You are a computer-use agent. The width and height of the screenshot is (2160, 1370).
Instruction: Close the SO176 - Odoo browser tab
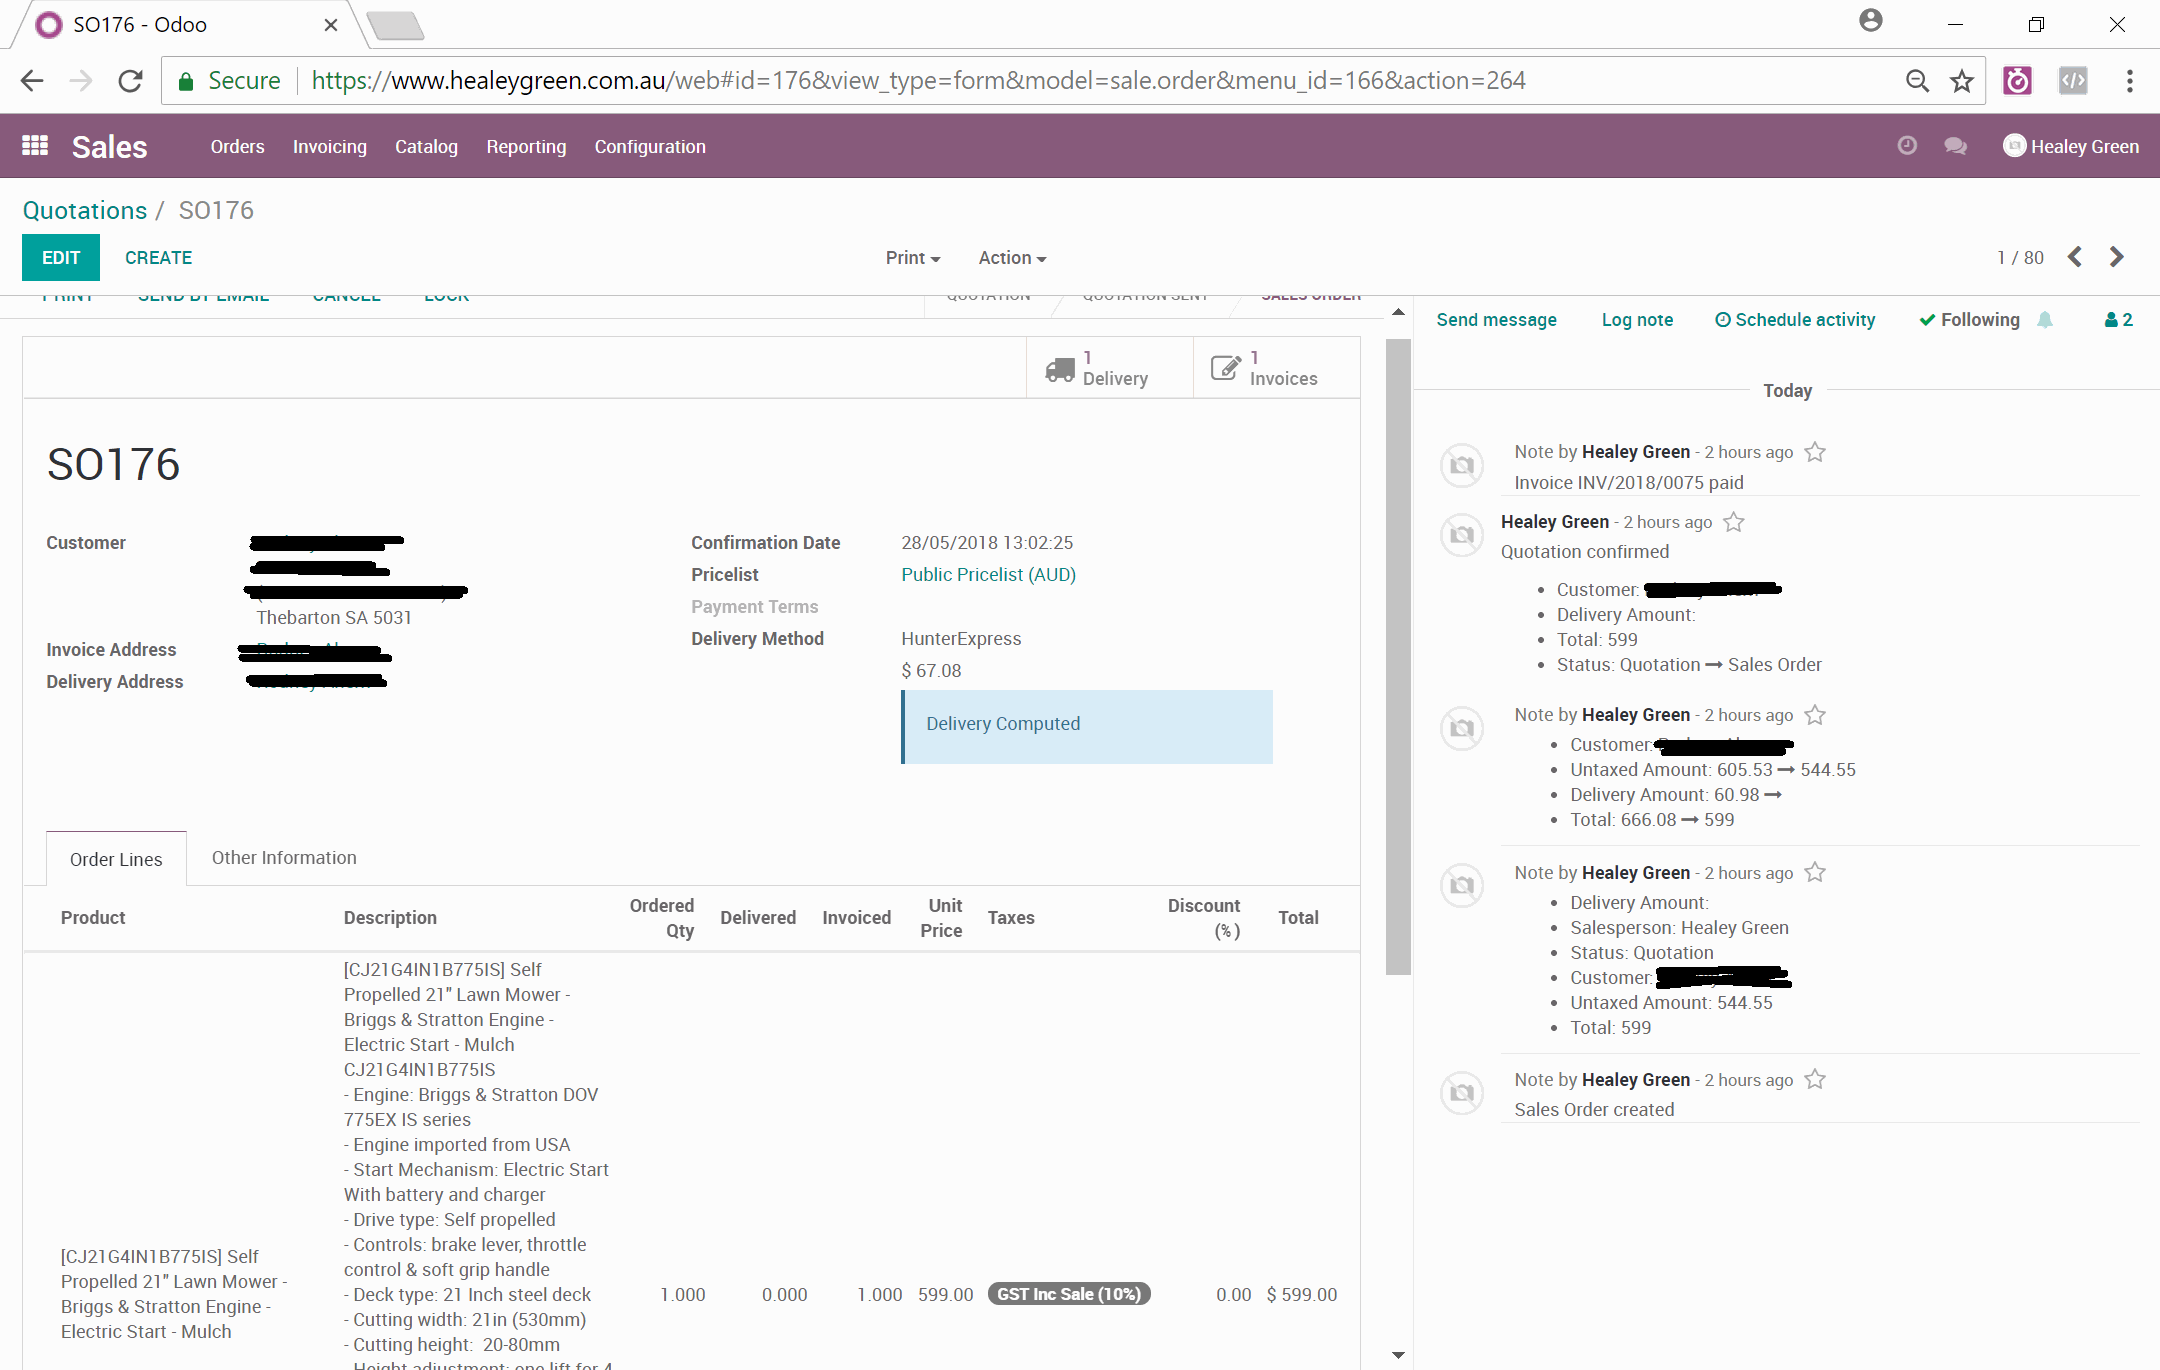(331, 25)
